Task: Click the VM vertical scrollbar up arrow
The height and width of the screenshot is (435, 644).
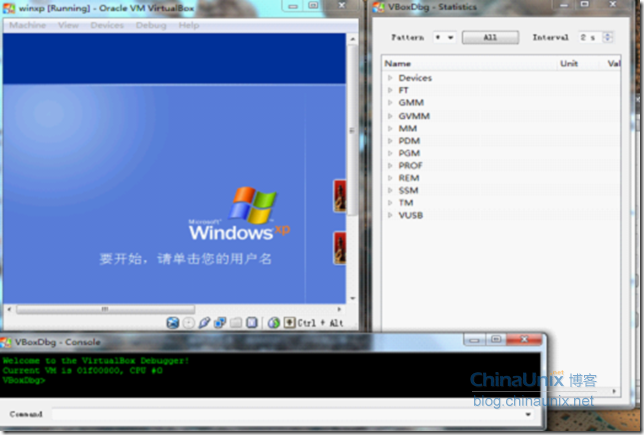Action: [x=352, y=39]
